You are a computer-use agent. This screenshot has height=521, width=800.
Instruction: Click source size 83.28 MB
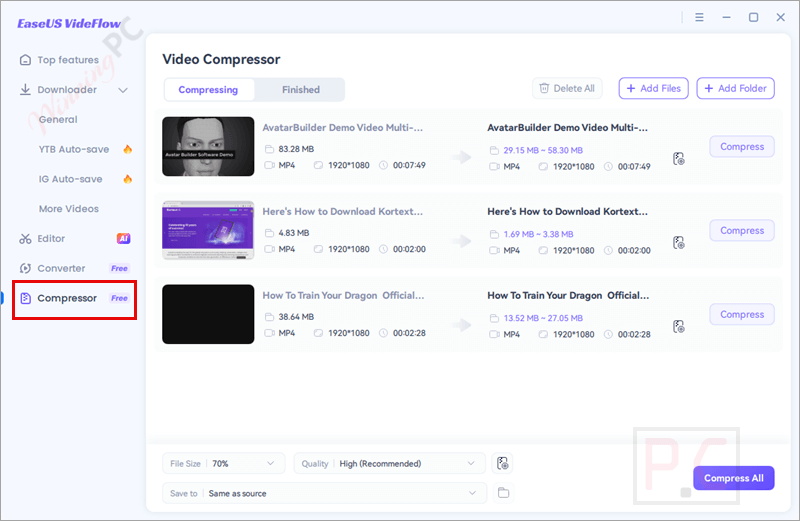point(296,149)
